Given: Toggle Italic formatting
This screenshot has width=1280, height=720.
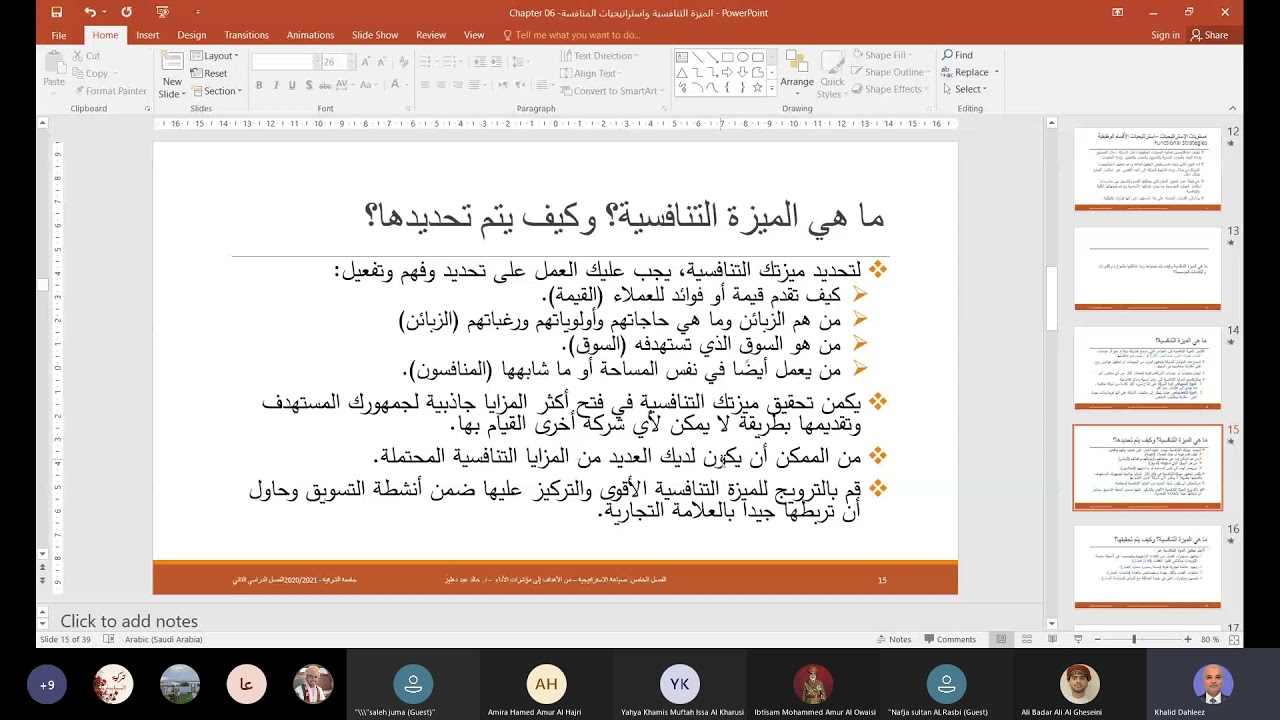Looking at the screenshot, I should click(276, 85).
